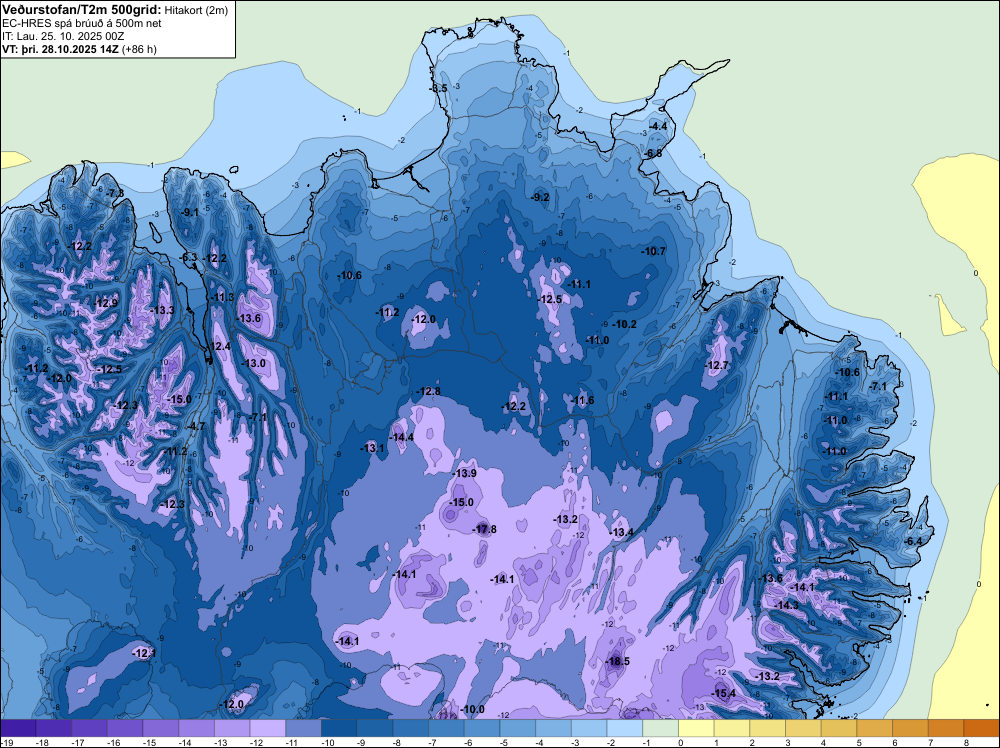Click the initial time 'IT: Lau. 25. 10. 2025 00Z'
Screen dimensions: 1000x748
click(x=63, y=36)
